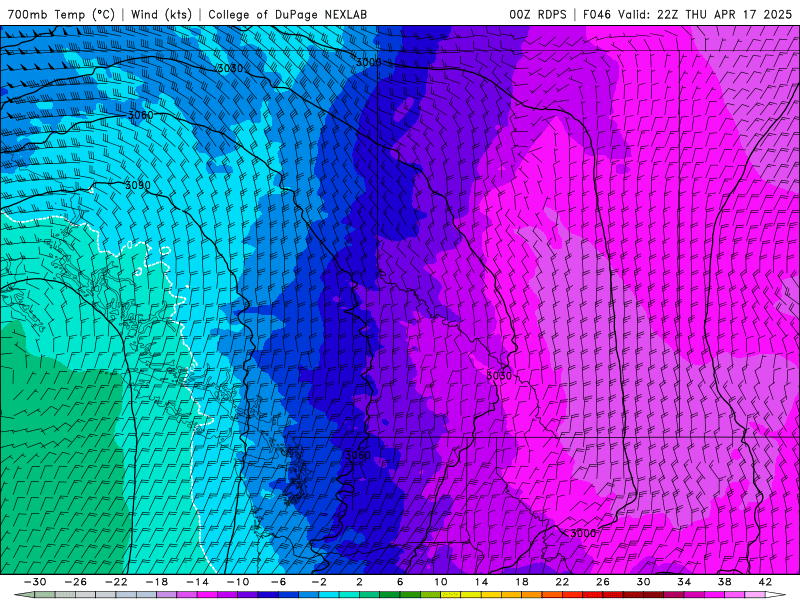Click the 22 temperature scale value
The height and width of the screenshot is (600, 800).
pyautogui.click(x=562, y=582)
